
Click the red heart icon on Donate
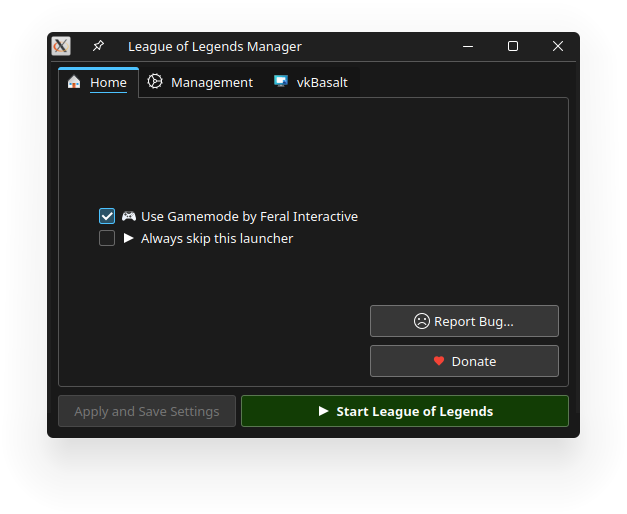pyautogui.click(x=439, y=361)
